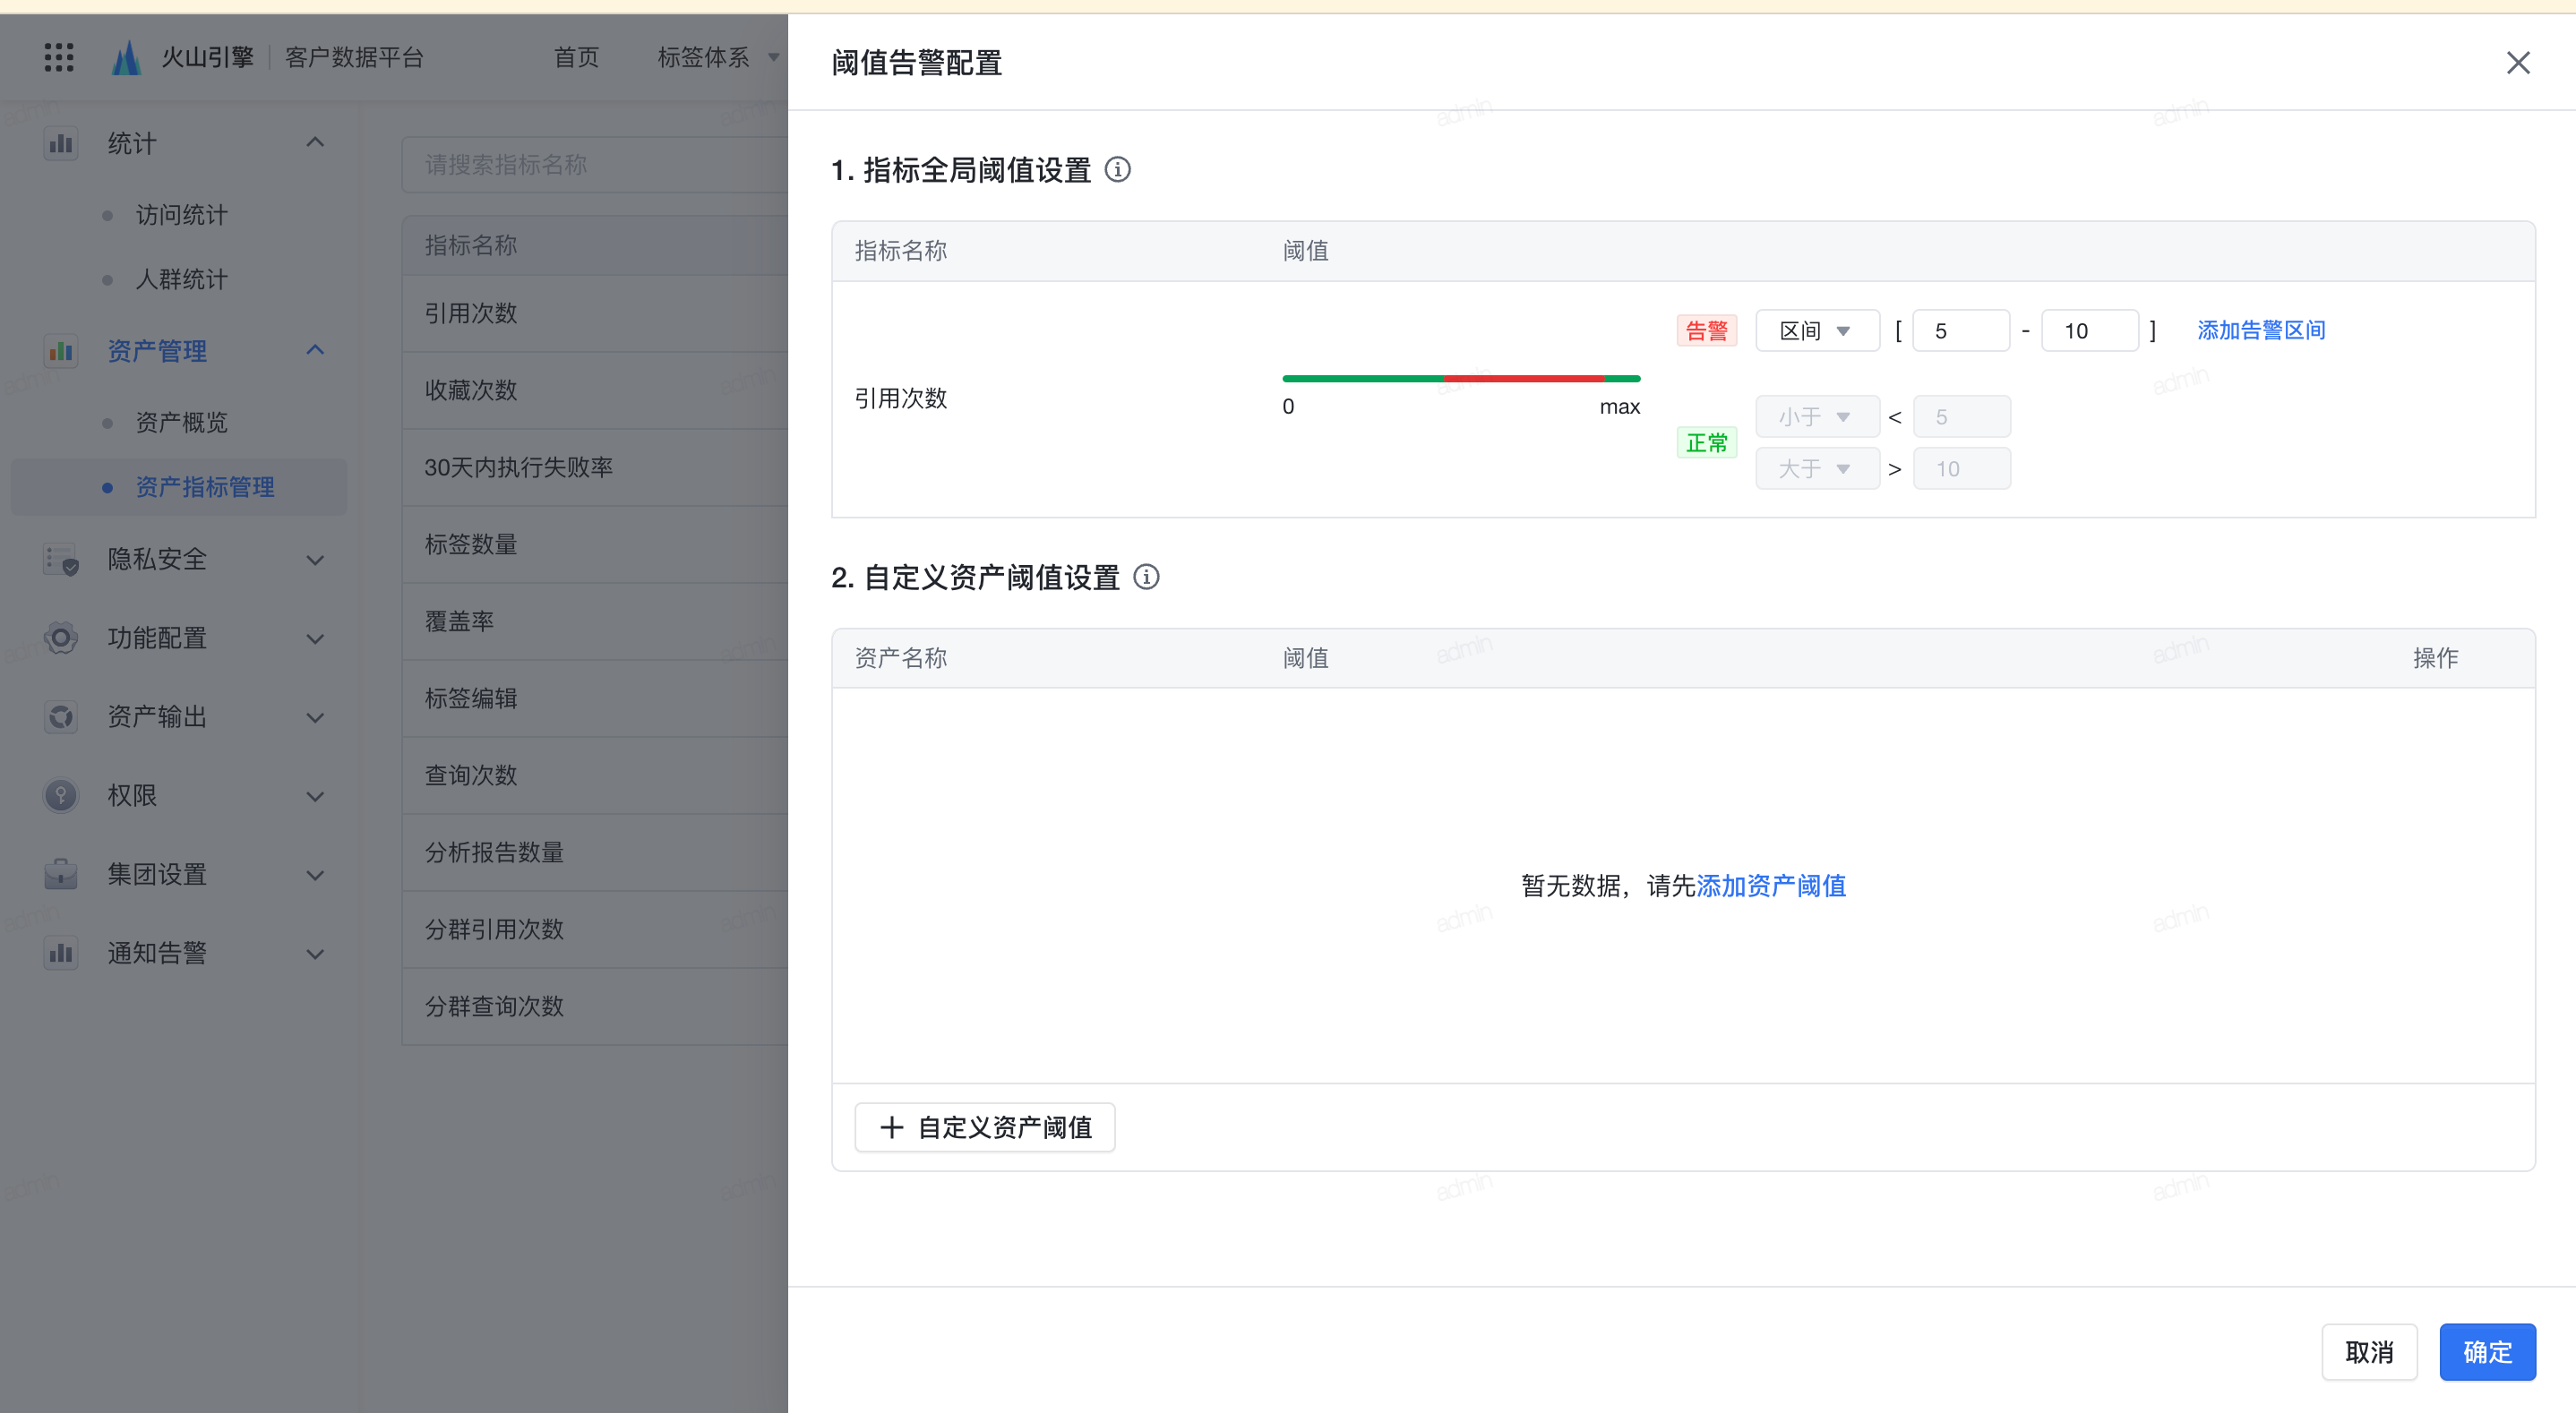
Task: Click the 资产管理 sidebar icon
Action: pyautogui.click(x=61, y=351)
